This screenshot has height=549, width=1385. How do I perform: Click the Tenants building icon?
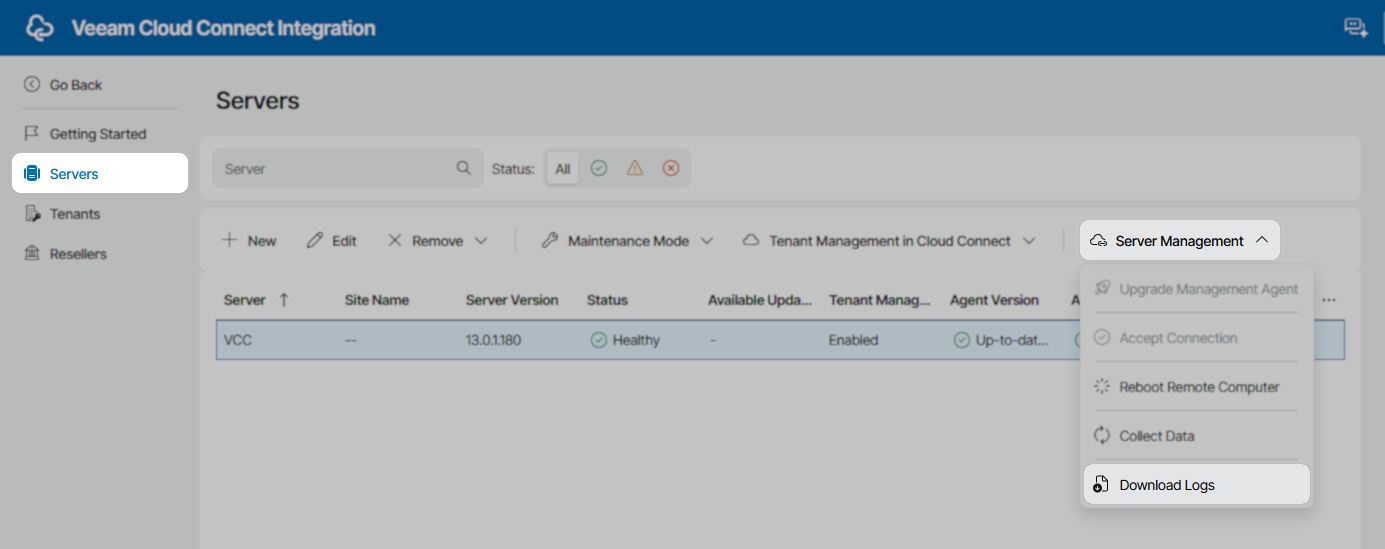pyautogui.click(x=31, y=213)
